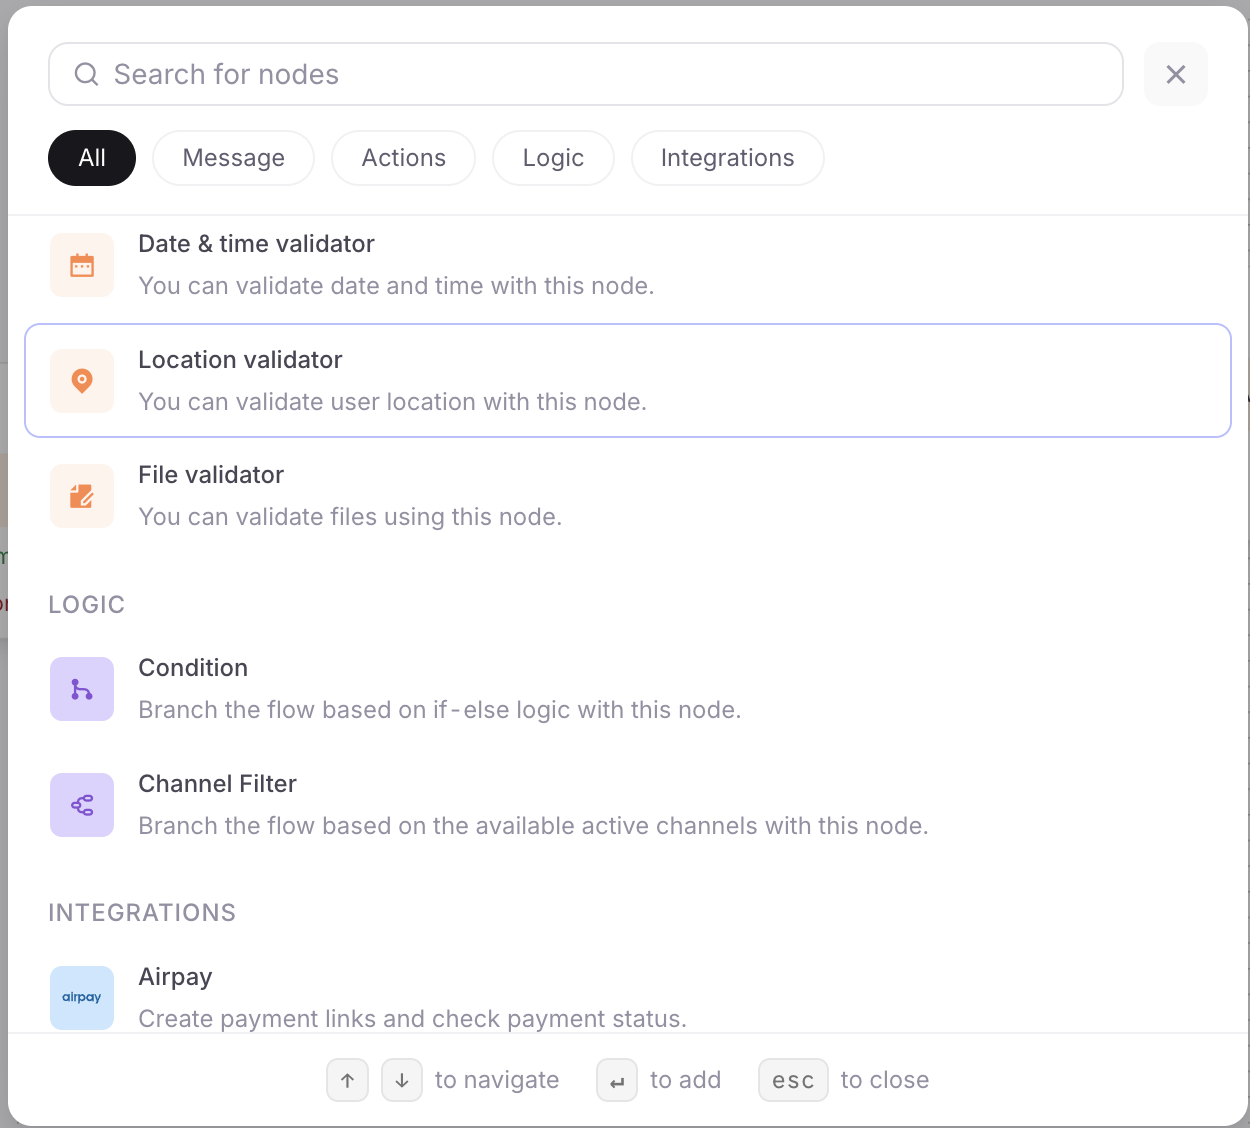This screenshot has width=1250, height=1128.
Task: Click 'You can validate user location' description
Action: pos(392,402)
